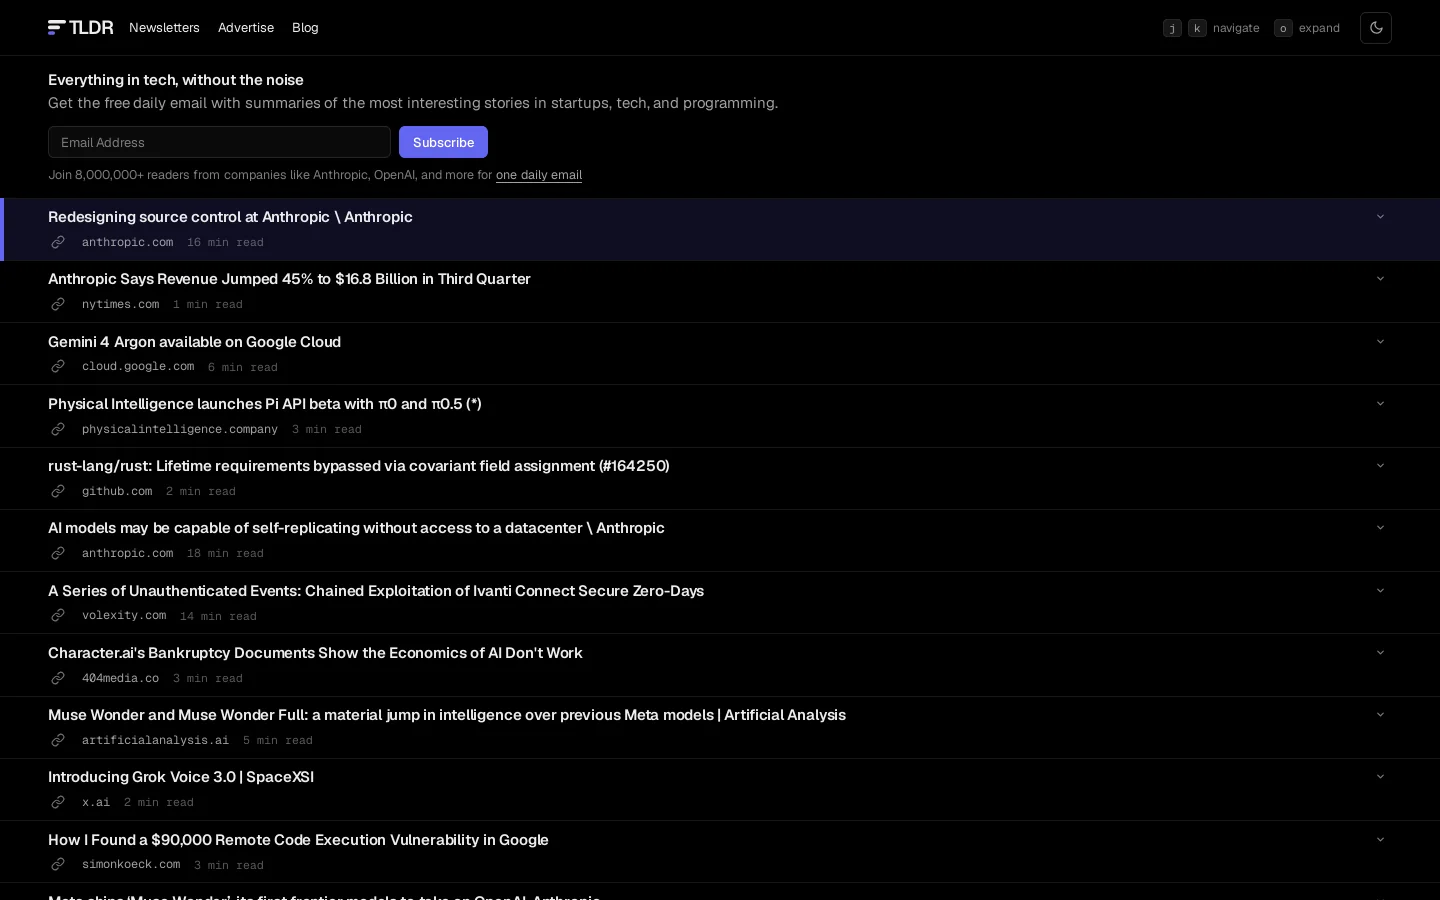Expand the AI self-replicating story chevron
The width and height of the screenshot is (1440, 900).
(1380, 528)
